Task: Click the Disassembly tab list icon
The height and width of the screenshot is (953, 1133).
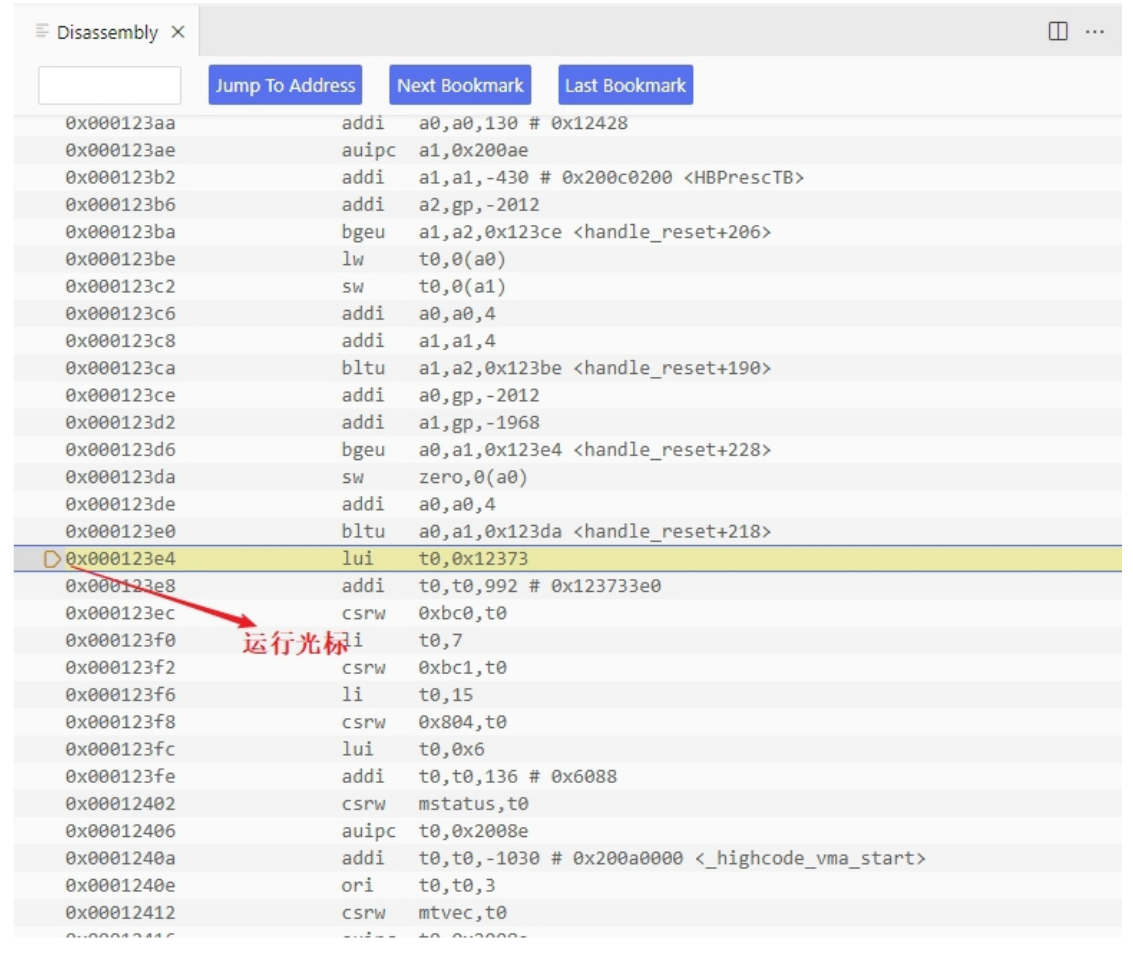Action: click(42, 30)
